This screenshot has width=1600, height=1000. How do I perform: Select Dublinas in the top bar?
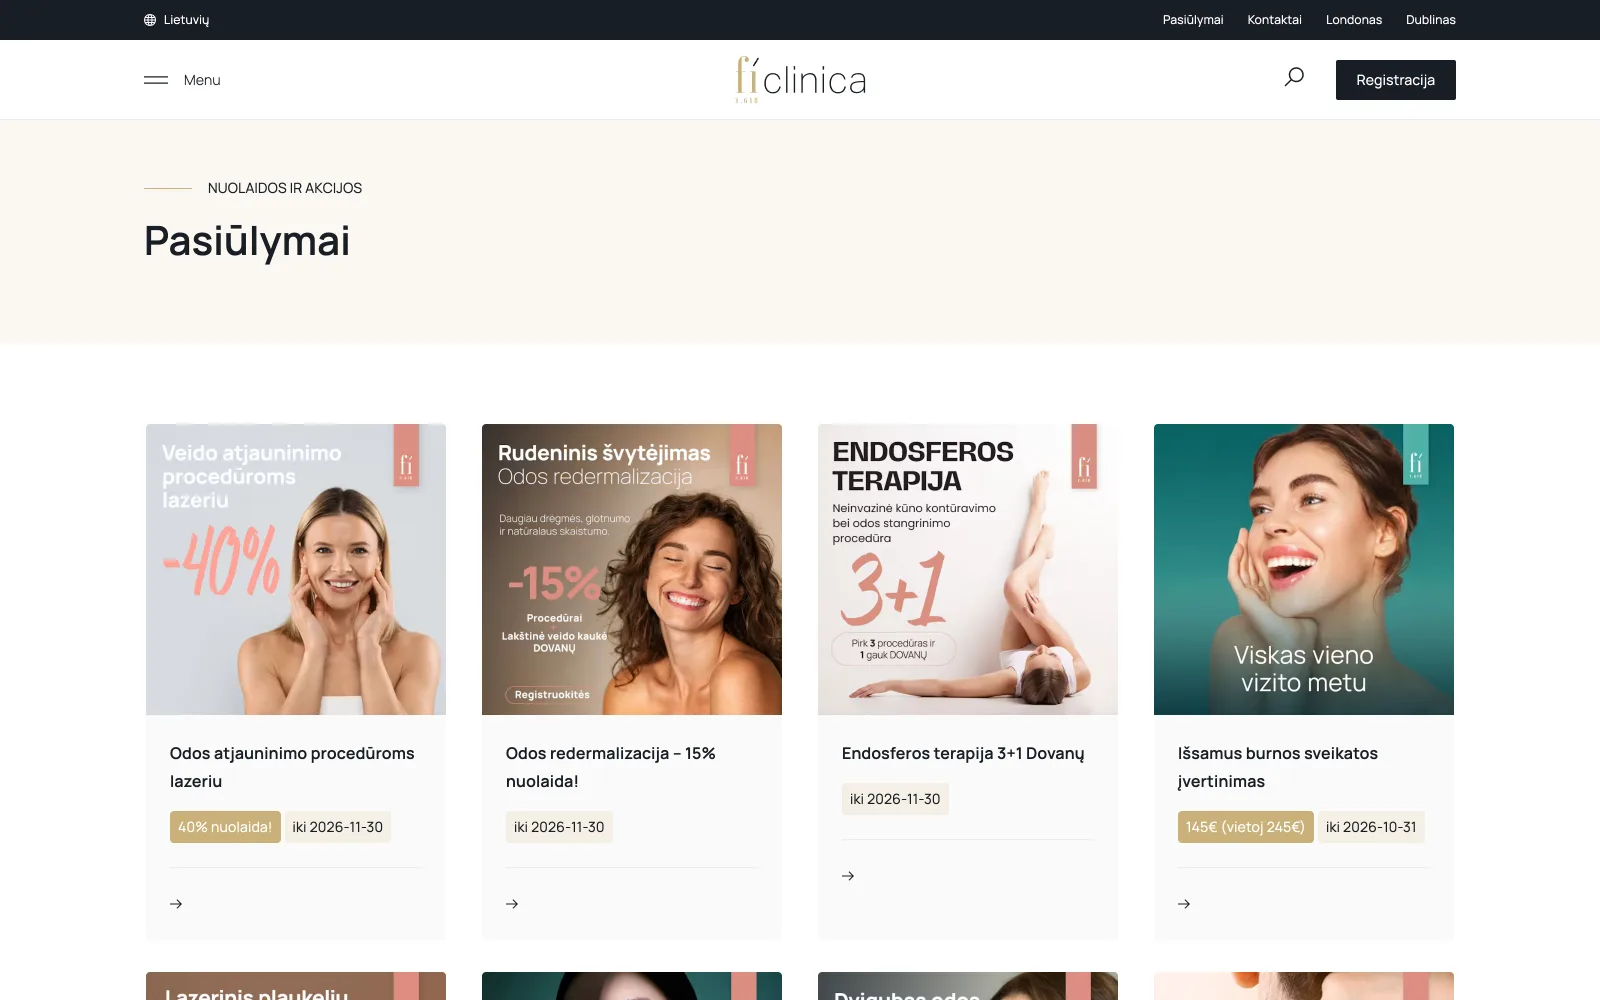pos(1431,20)
